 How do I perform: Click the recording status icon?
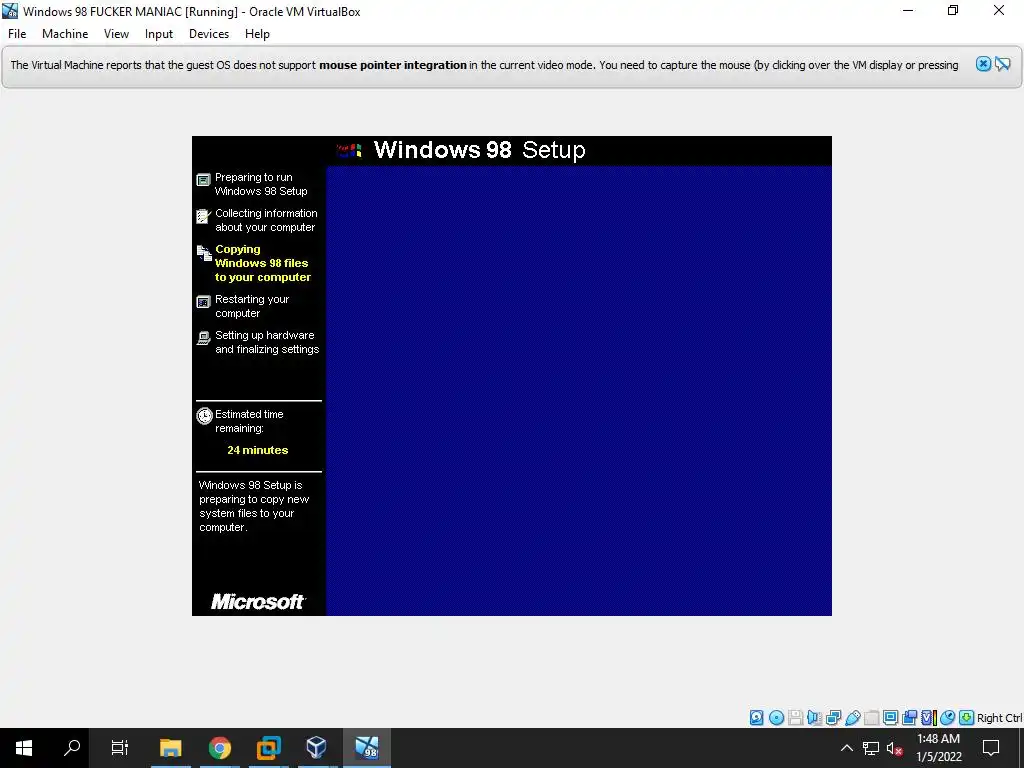[x=910, y=718]
